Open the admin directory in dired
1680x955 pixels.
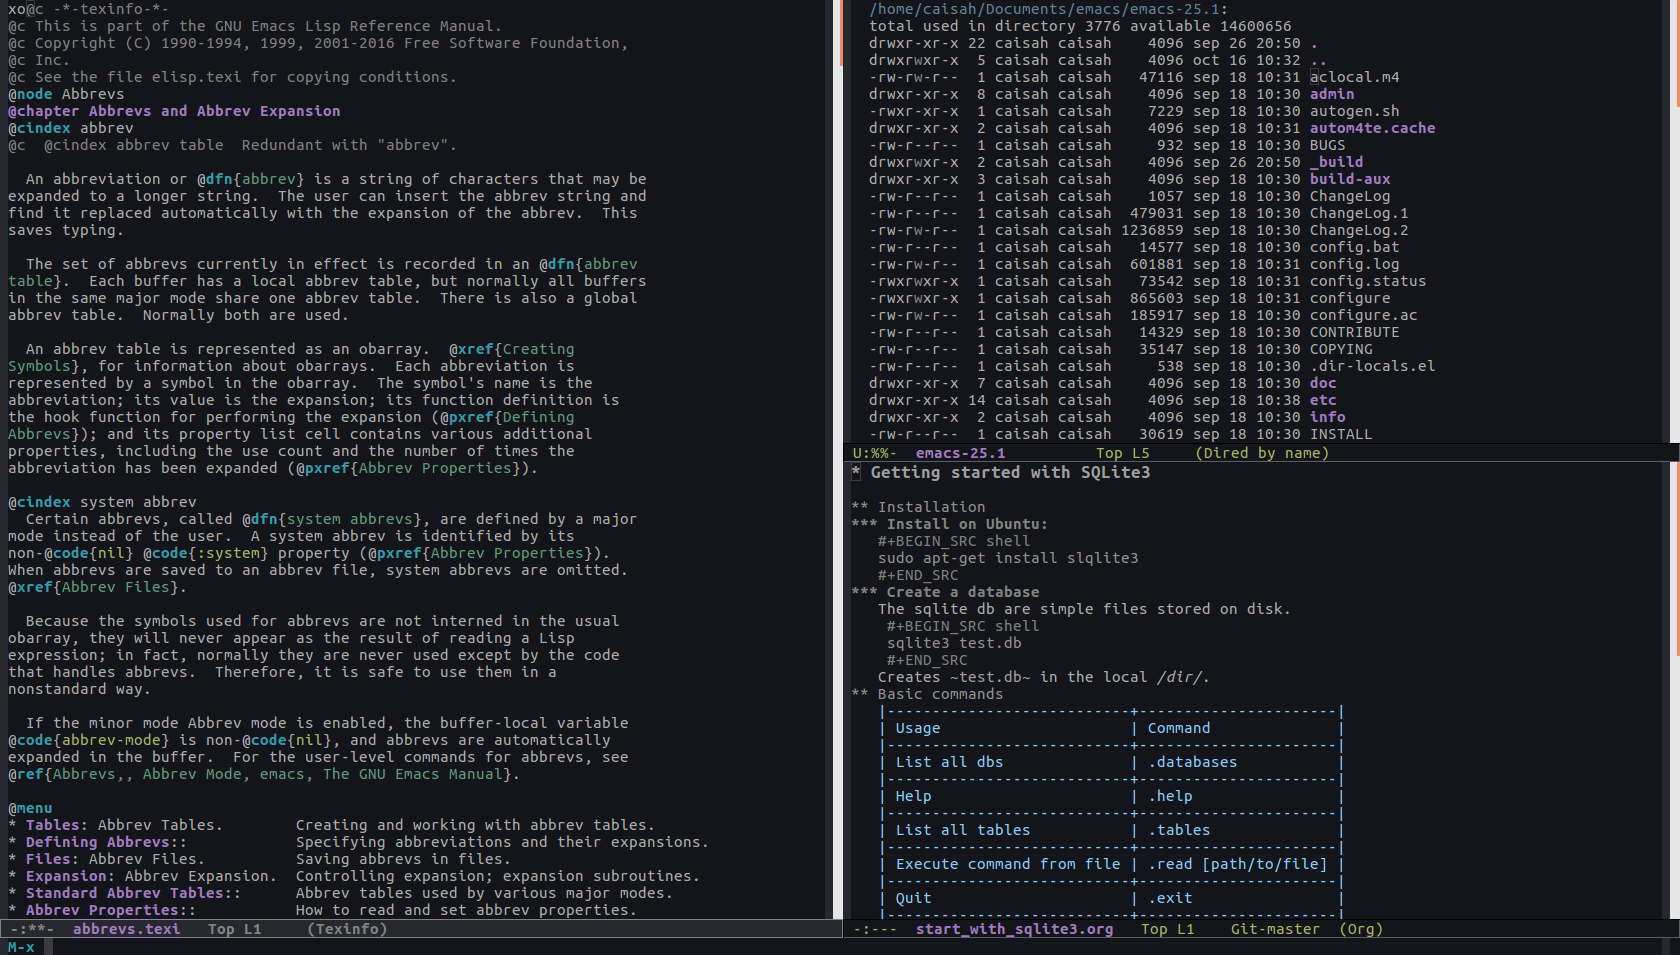pos(1332,94)
